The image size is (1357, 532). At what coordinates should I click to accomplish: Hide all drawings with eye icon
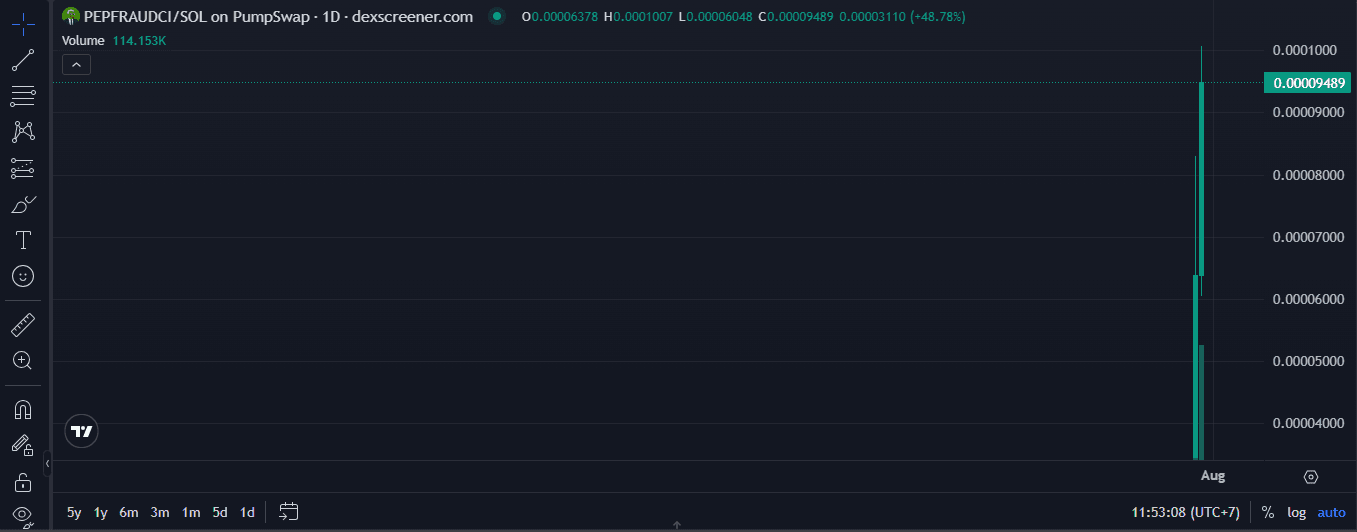(23, 515)
